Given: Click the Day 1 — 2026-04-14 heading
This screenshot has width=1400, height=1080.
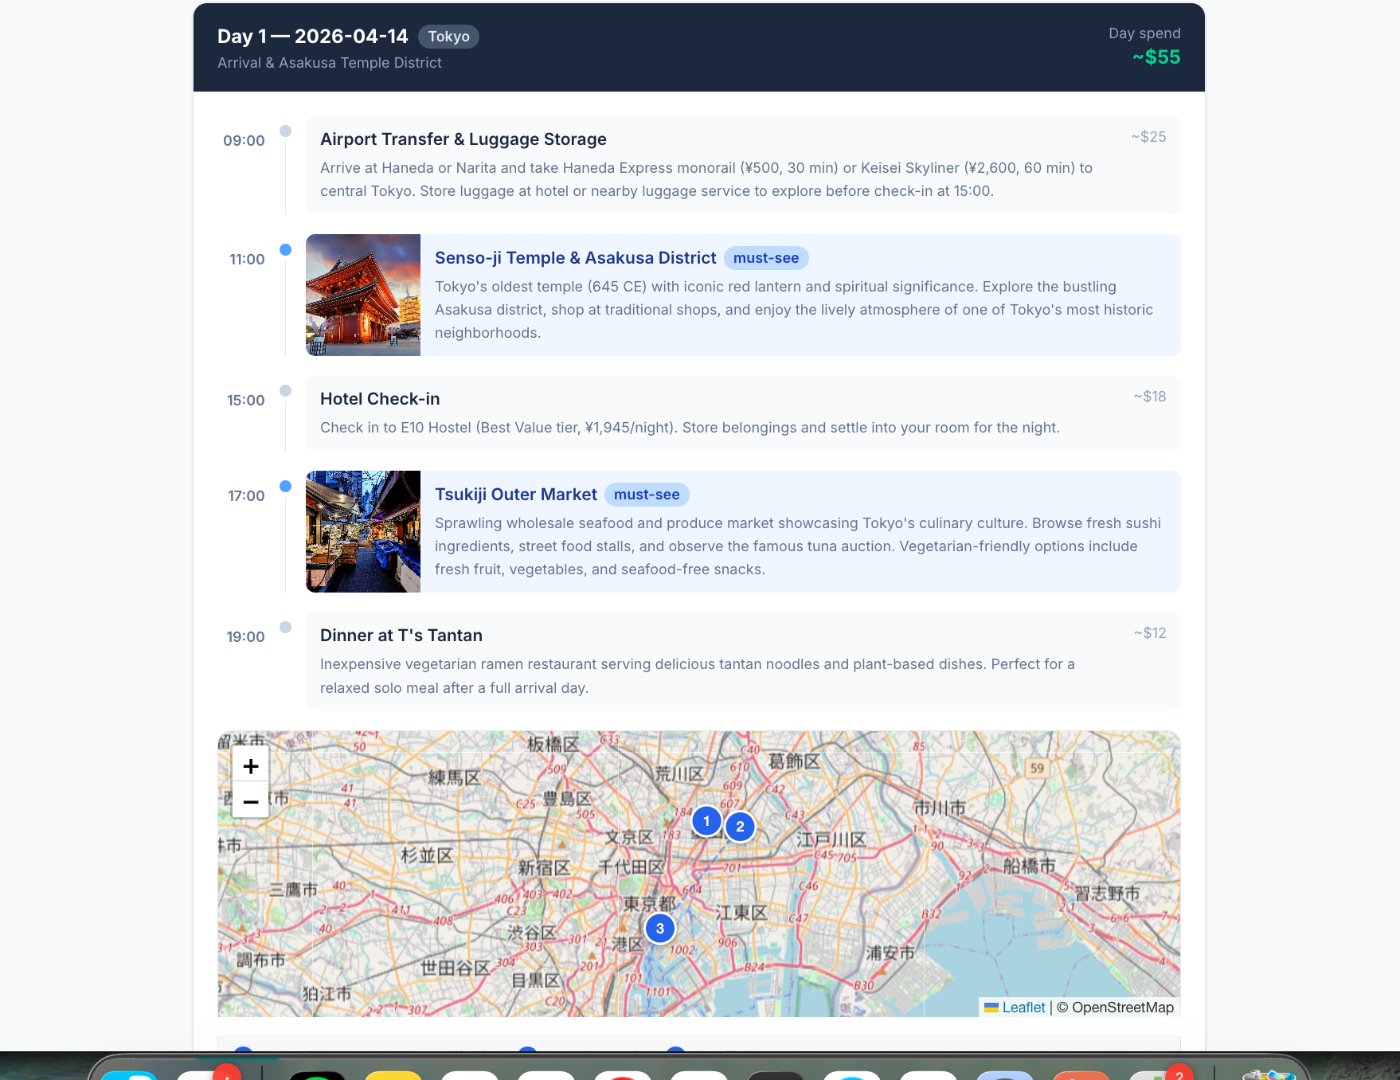Looking at the screenshot, I should [x=312, y=36].
